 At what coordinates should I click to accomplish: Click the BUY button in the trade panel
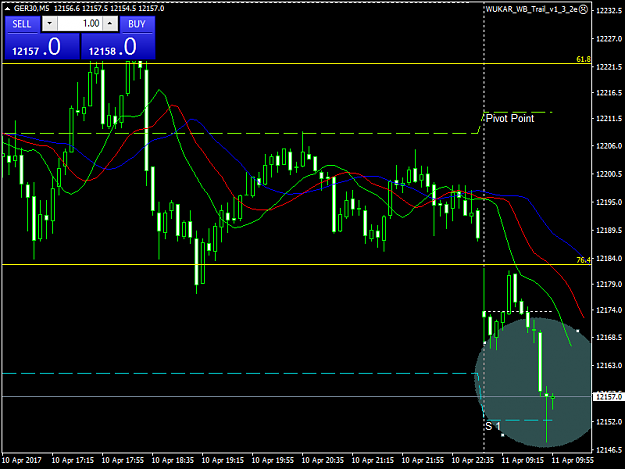tap(137, 24)
